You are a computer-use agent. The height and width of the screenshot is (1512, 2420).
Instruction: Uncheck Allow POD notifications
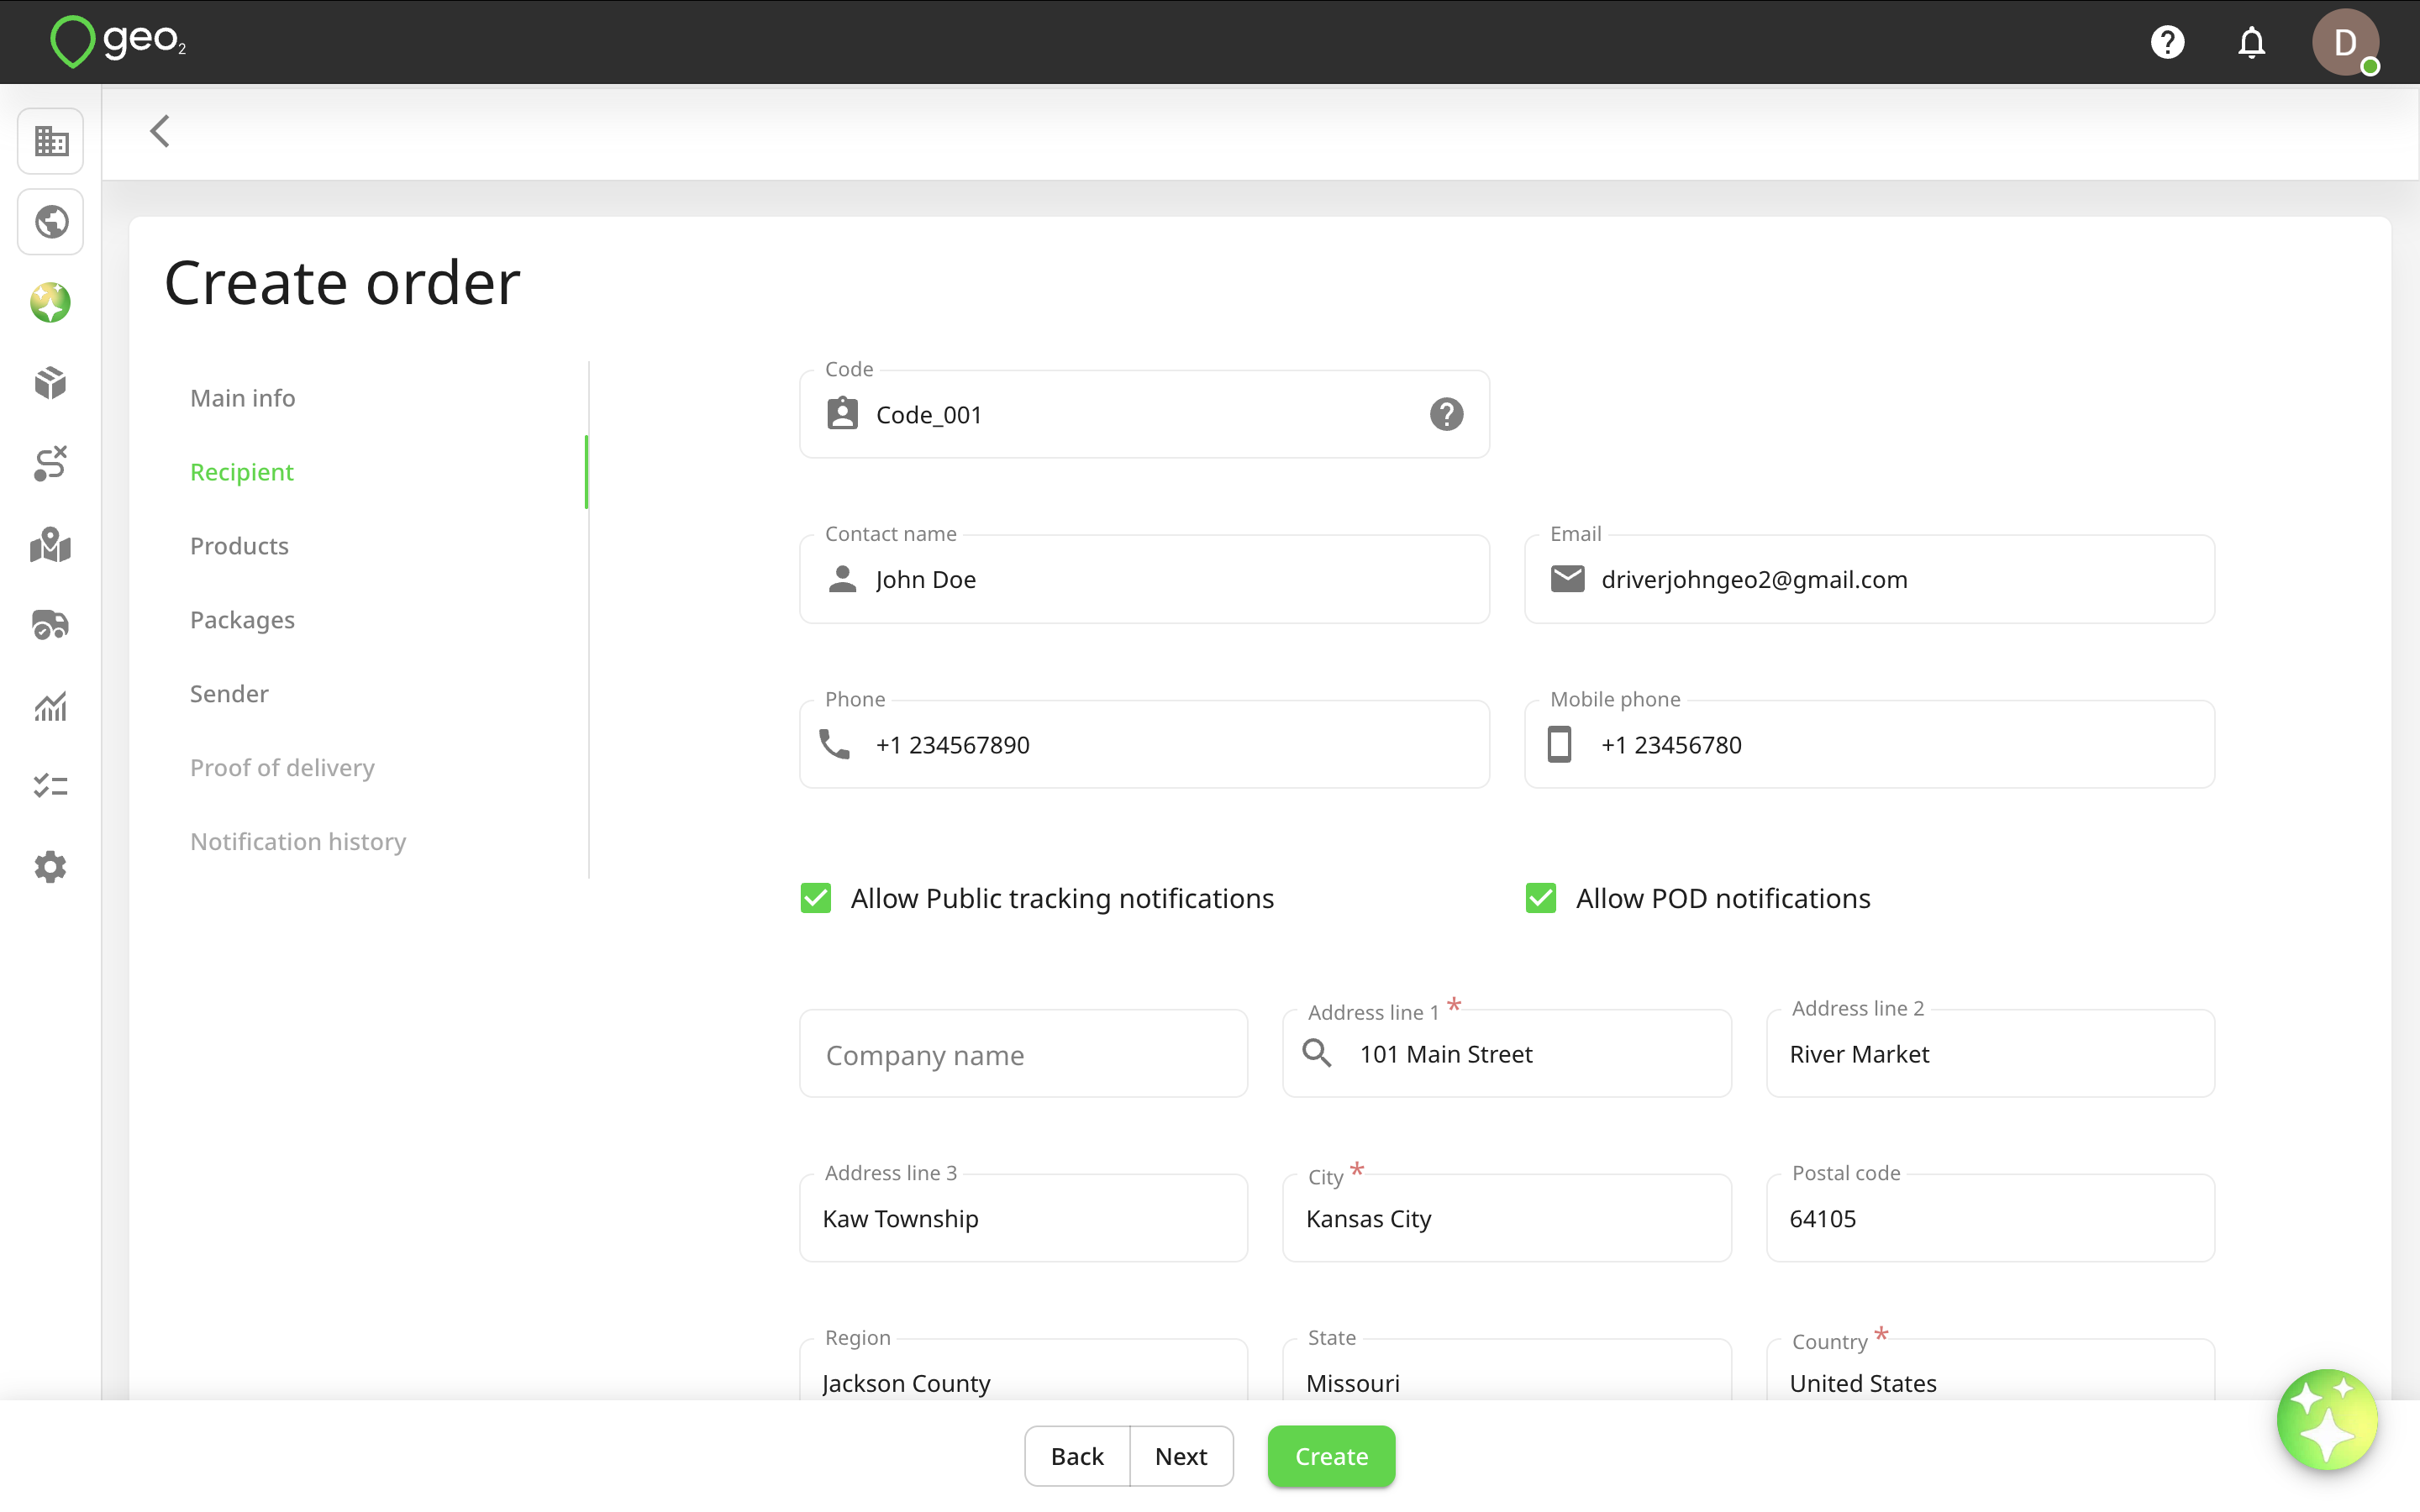pyautogui.click(x=1541, y=898)
